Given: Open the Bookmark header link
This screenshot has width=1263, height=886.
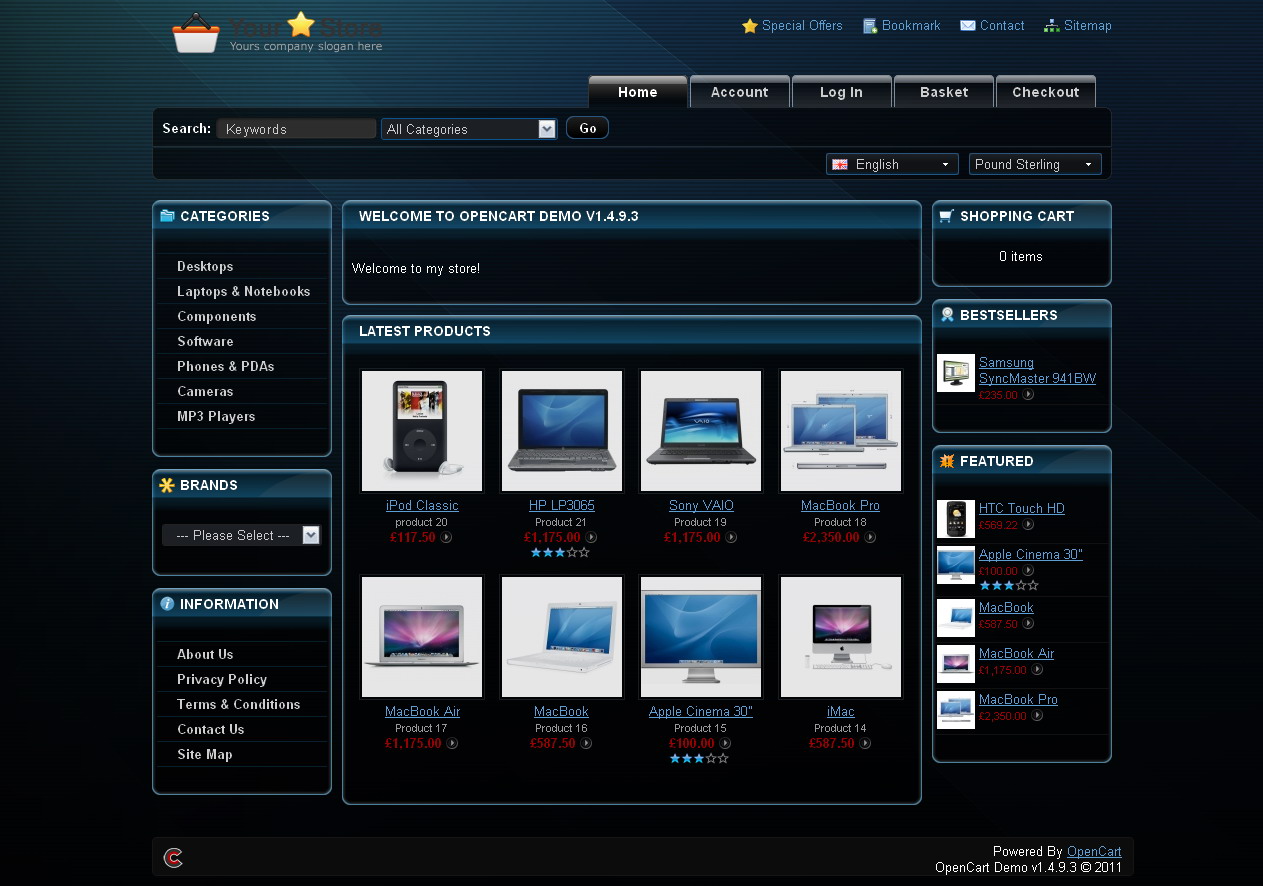Looking at the screenshot, I should (x=911, y=26).
